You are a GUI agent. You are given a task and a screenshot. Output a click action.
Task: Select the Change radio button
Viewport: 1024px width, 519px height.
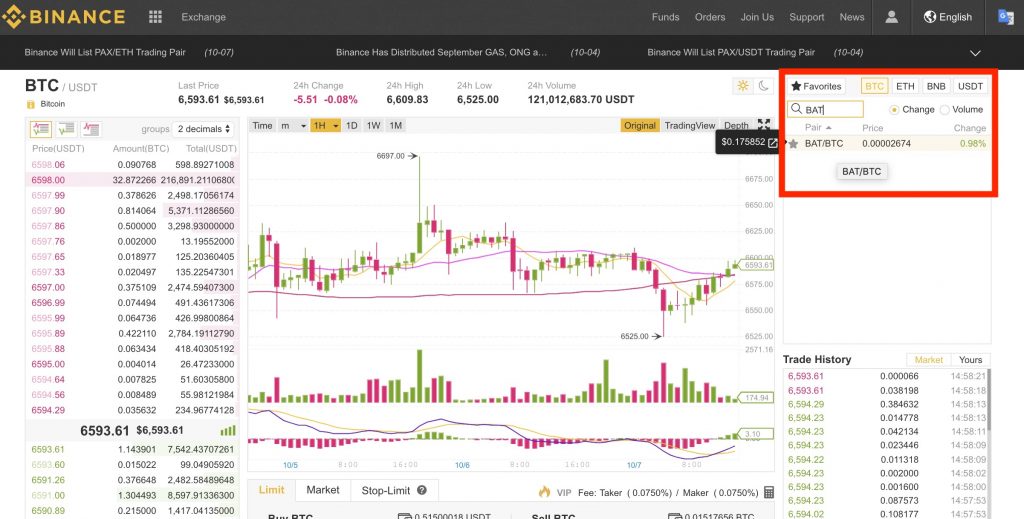[x=894, y=109]
